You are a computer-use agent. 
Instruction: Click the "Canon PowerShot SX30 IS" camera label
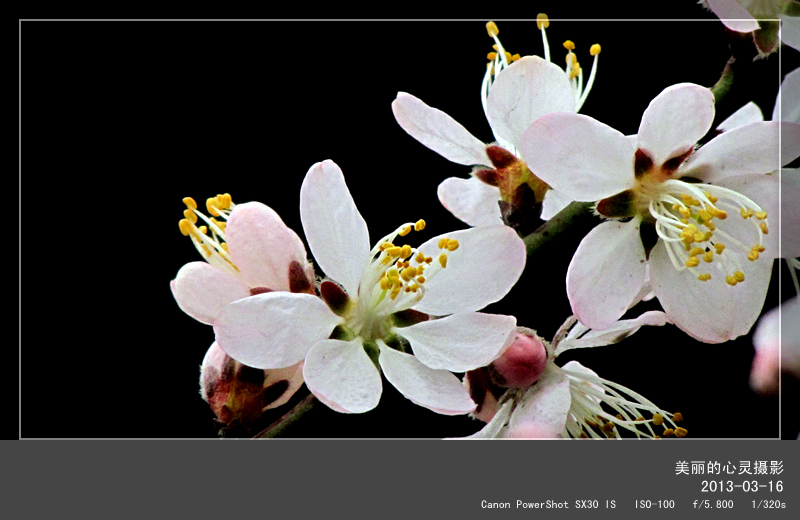[548, 504]
